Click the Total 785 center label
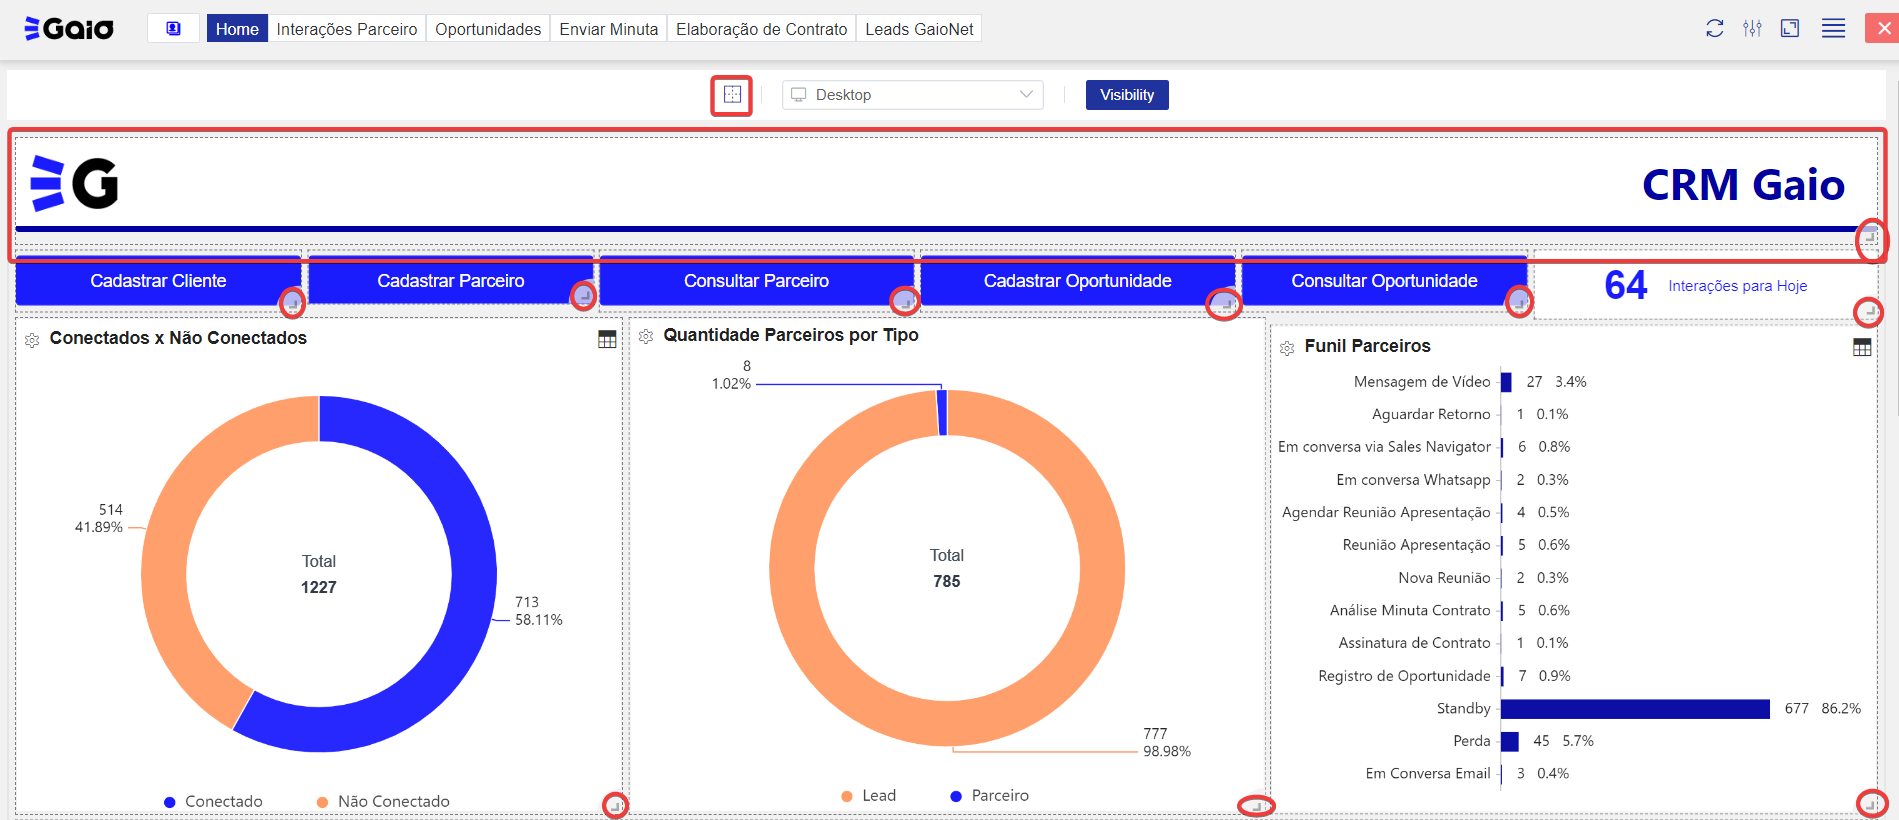 [947, 568]
